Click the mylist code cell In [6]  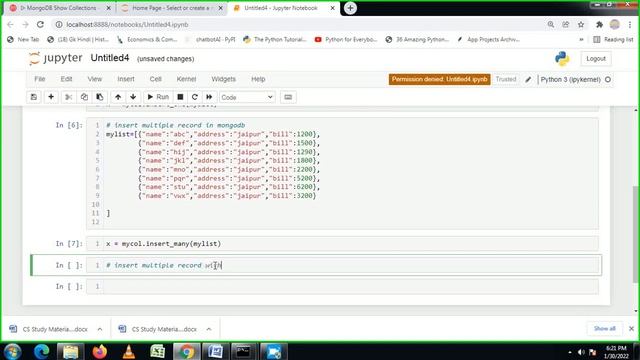point(351,173)
